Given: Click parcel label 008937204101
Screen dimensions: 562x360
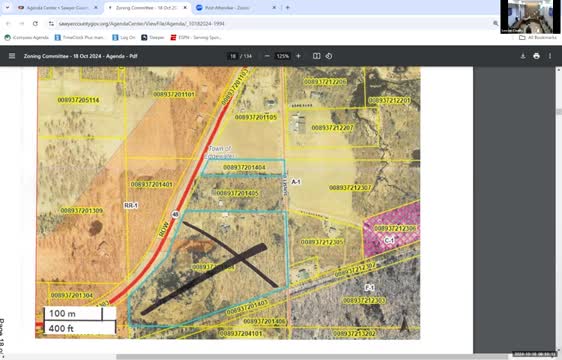Looking at the screenshot, I should click(240, 334).
